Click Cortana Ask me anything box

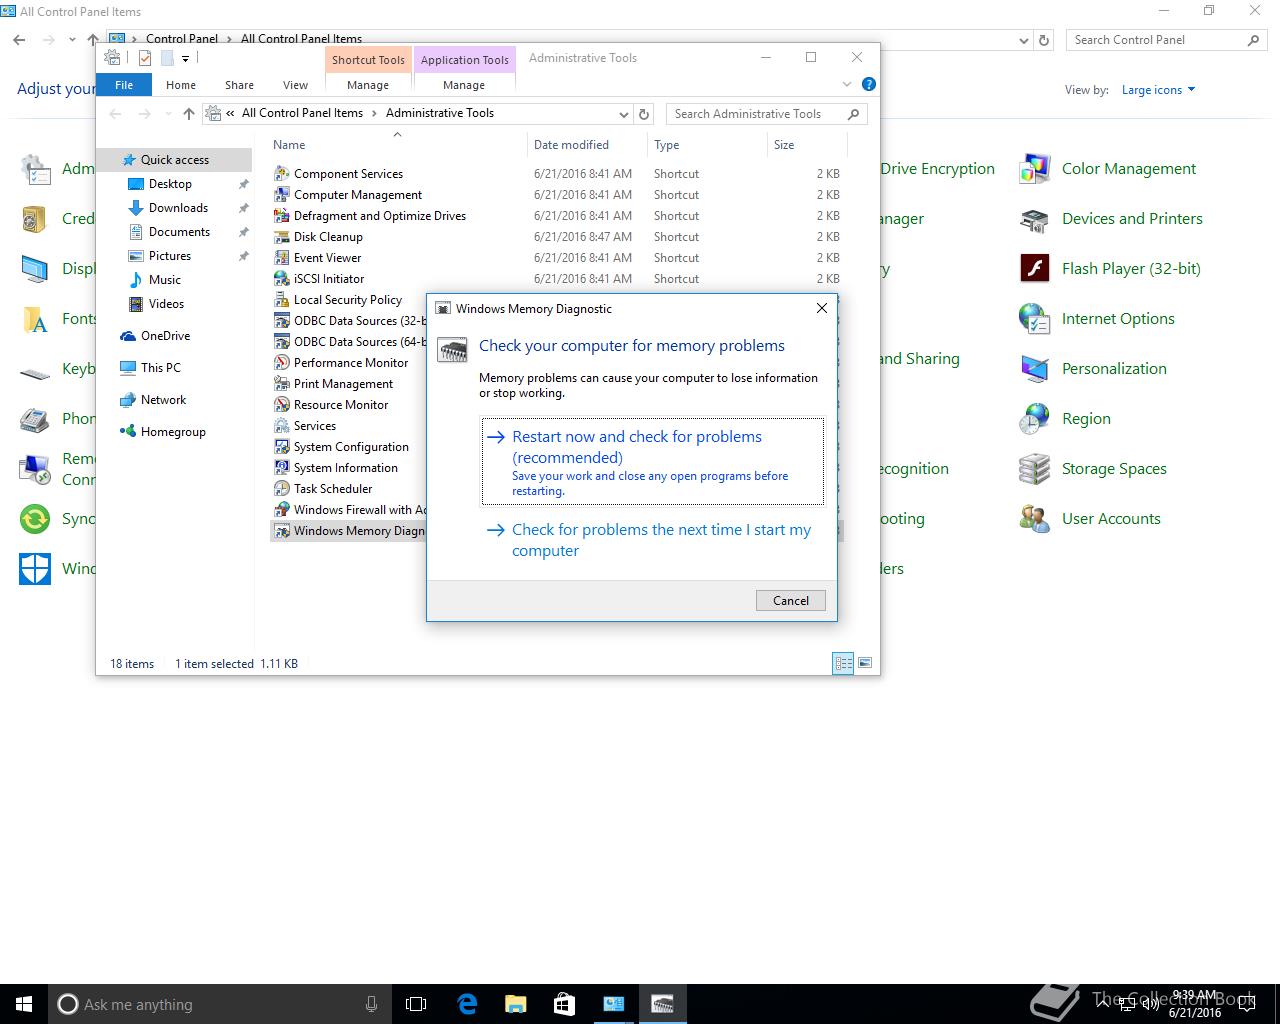219,1004
